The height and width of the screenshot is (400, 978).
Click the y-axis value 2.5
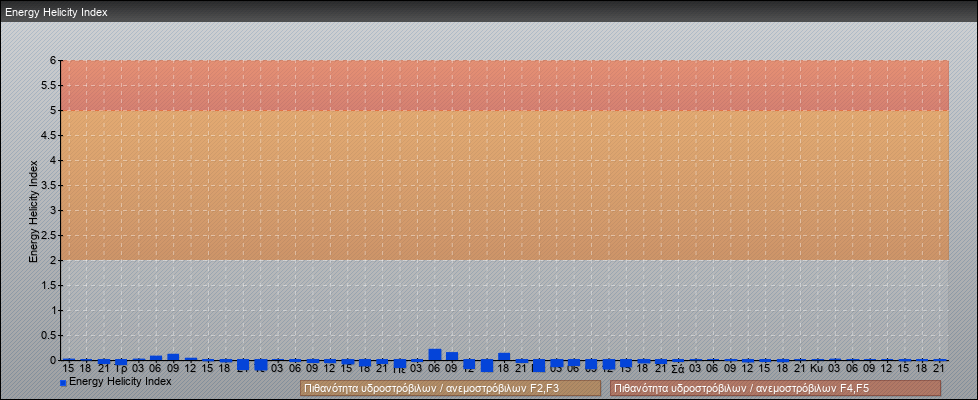pos(49,235)
